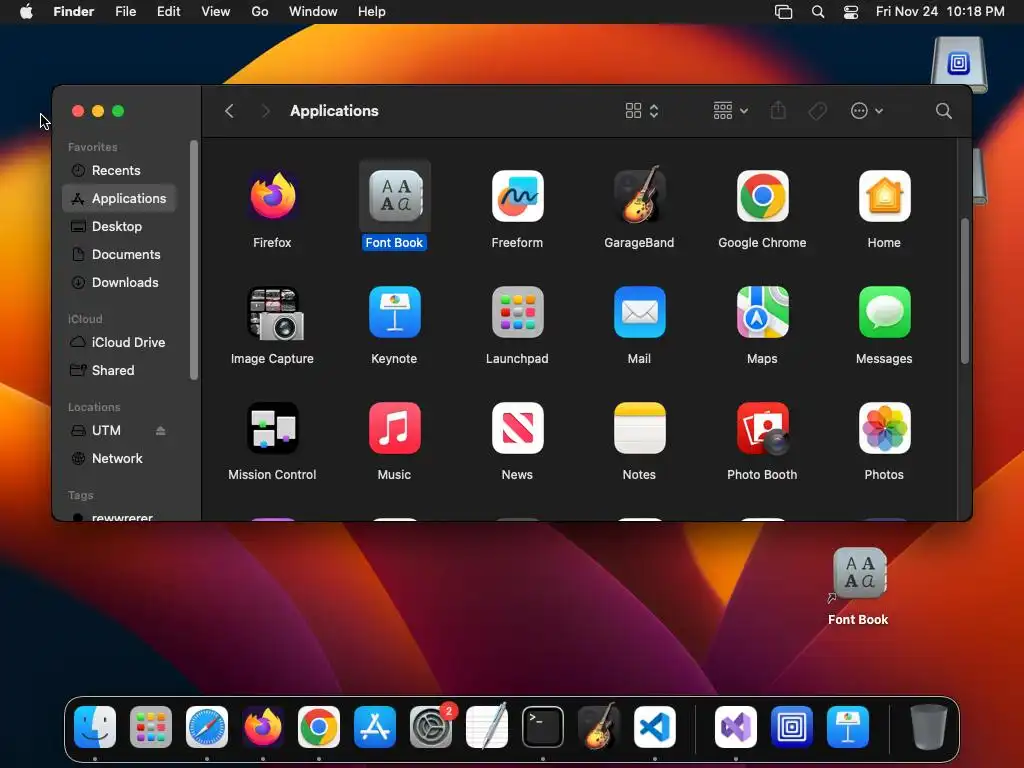Go forward with the right chevron
1024x768 pixels.
pyautogui.click(x=265, y=111)
